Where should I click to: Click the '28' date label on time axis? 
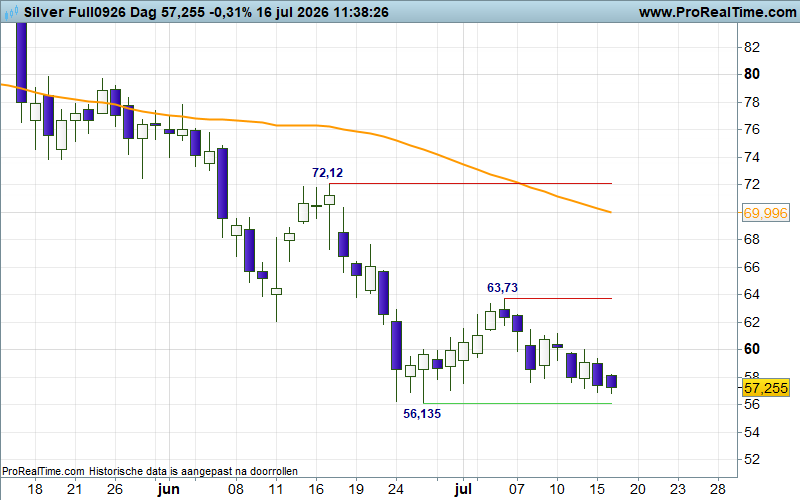718,489
